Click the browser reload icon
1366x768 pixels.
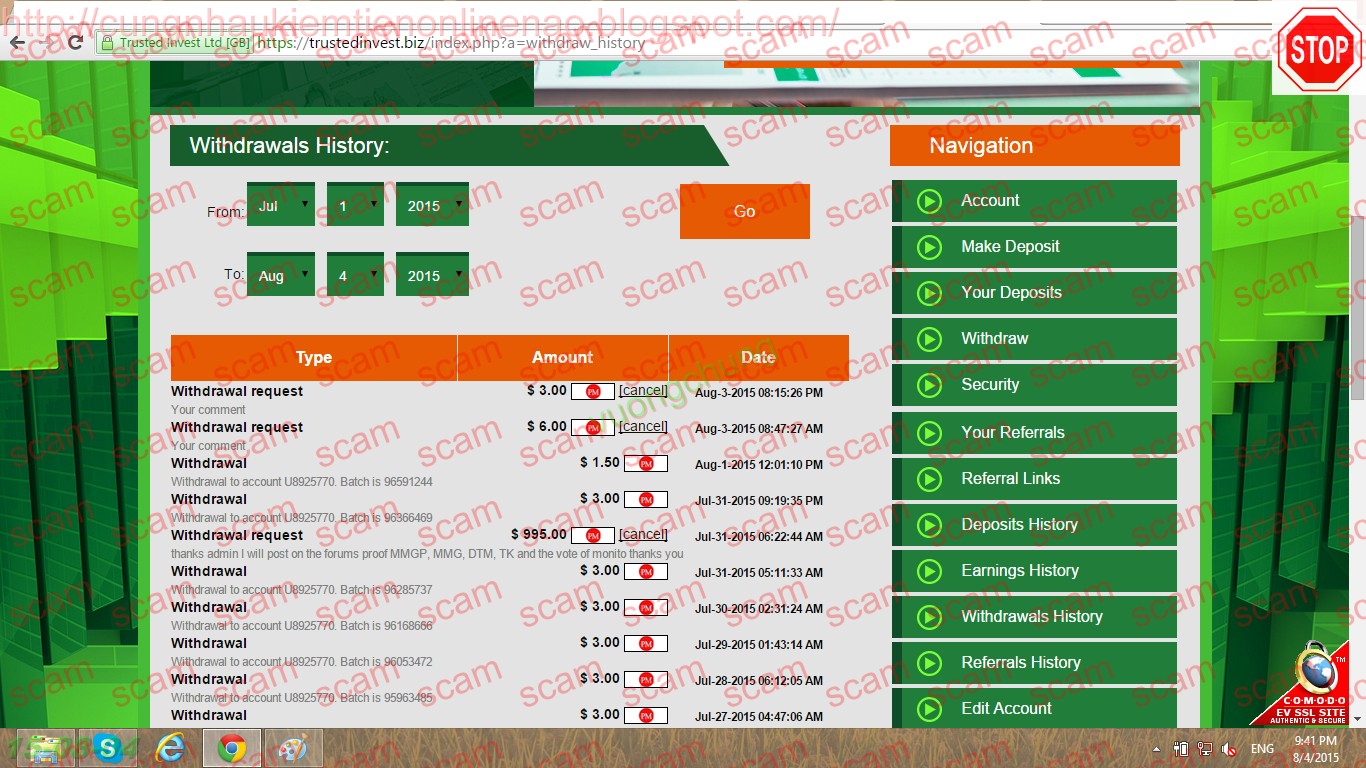tap(75, 43)
